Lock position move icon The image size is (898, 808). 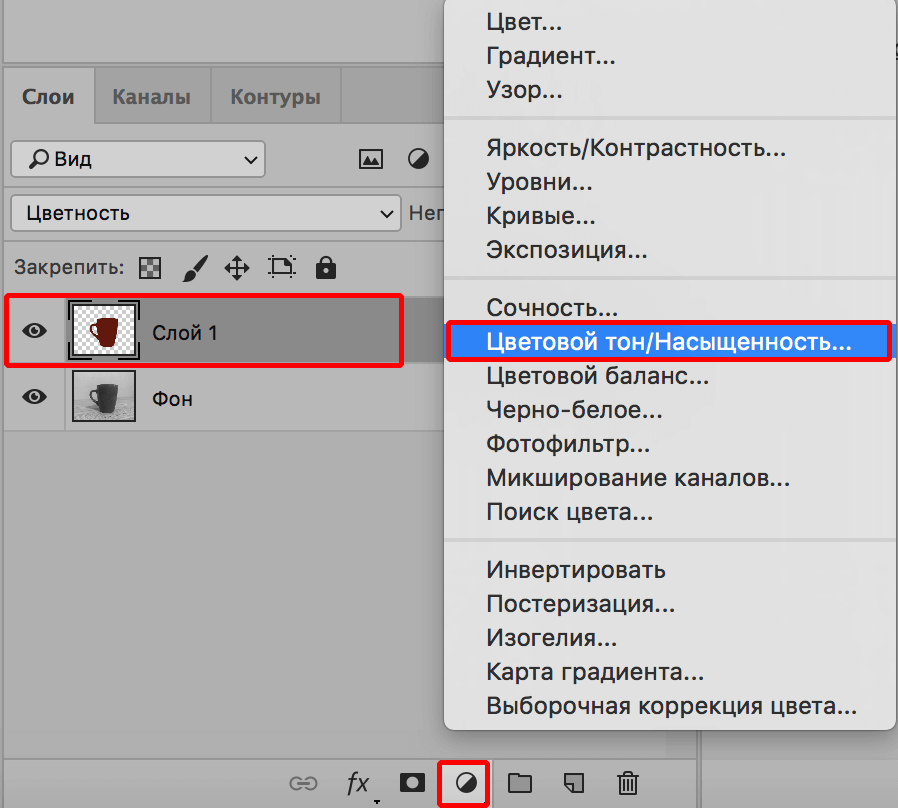237,267
